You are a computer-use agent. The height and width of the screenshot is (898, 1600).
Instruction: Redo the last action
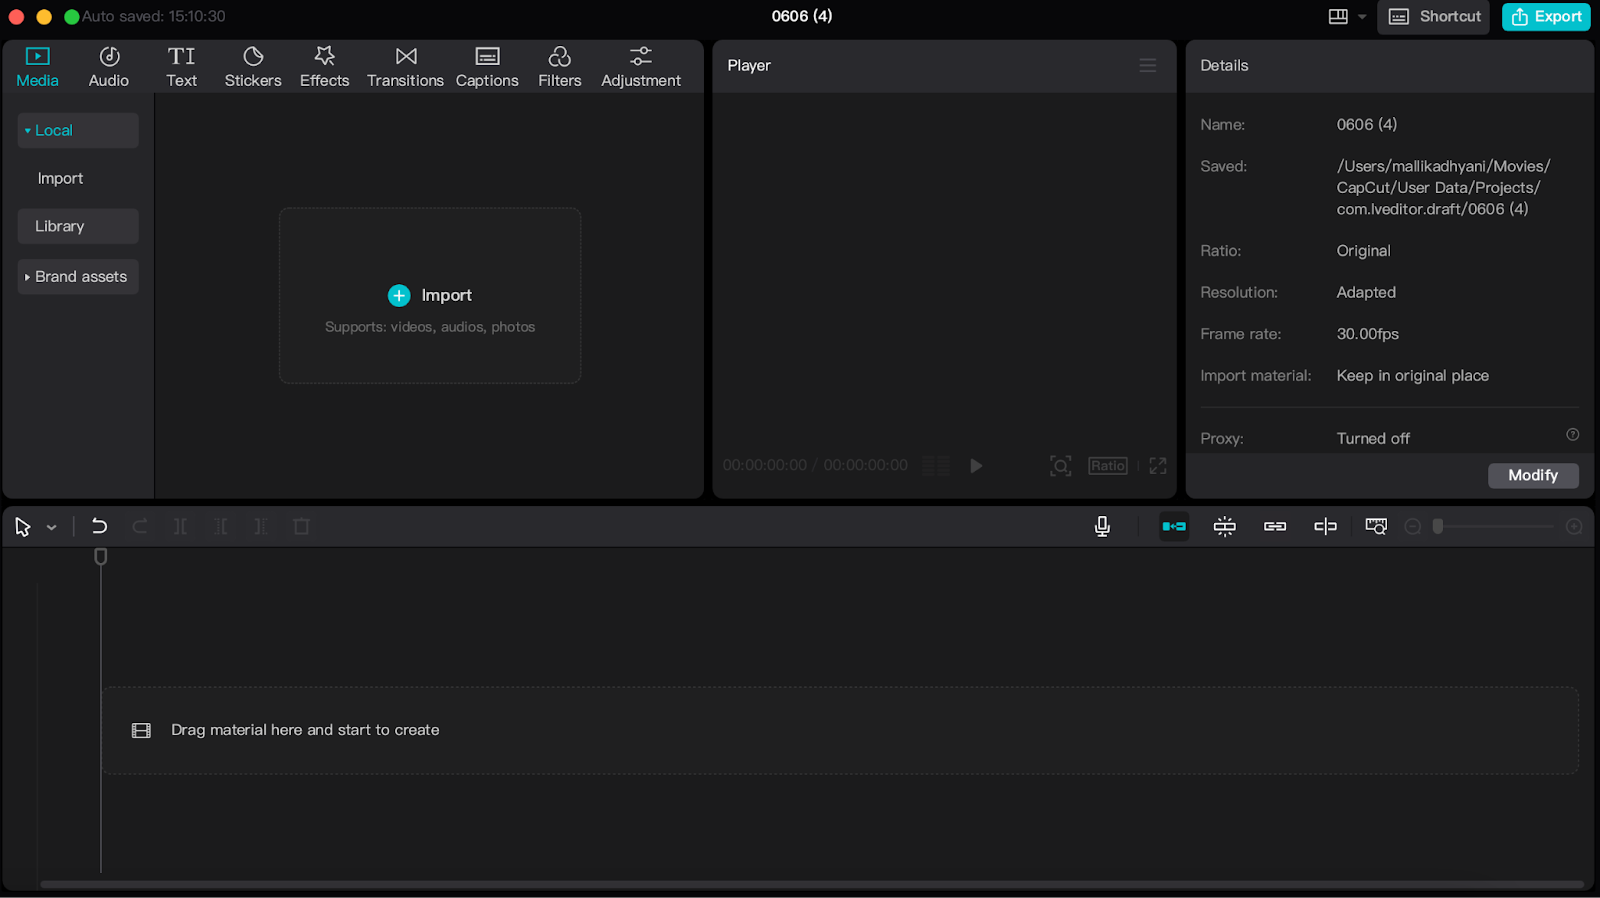pyautogui.click(x=140, y=526)
